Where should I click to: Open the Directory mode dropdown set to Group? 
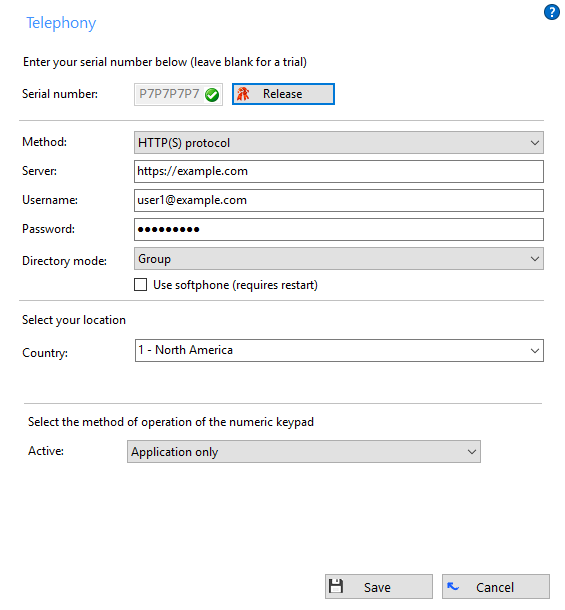(x=339, y=259)
